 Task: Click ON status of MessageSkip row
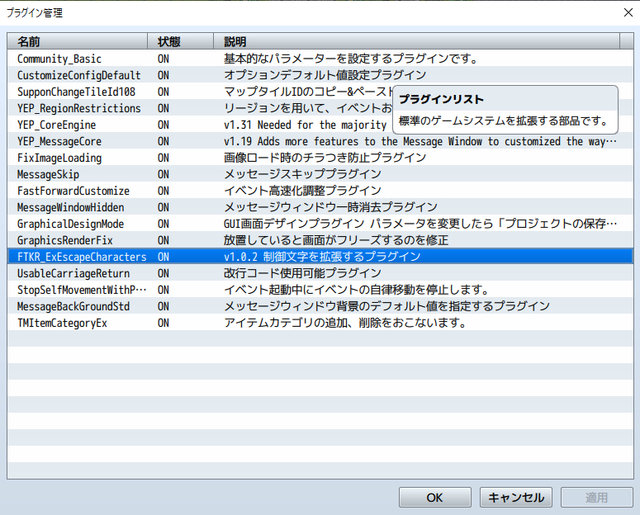163,174
